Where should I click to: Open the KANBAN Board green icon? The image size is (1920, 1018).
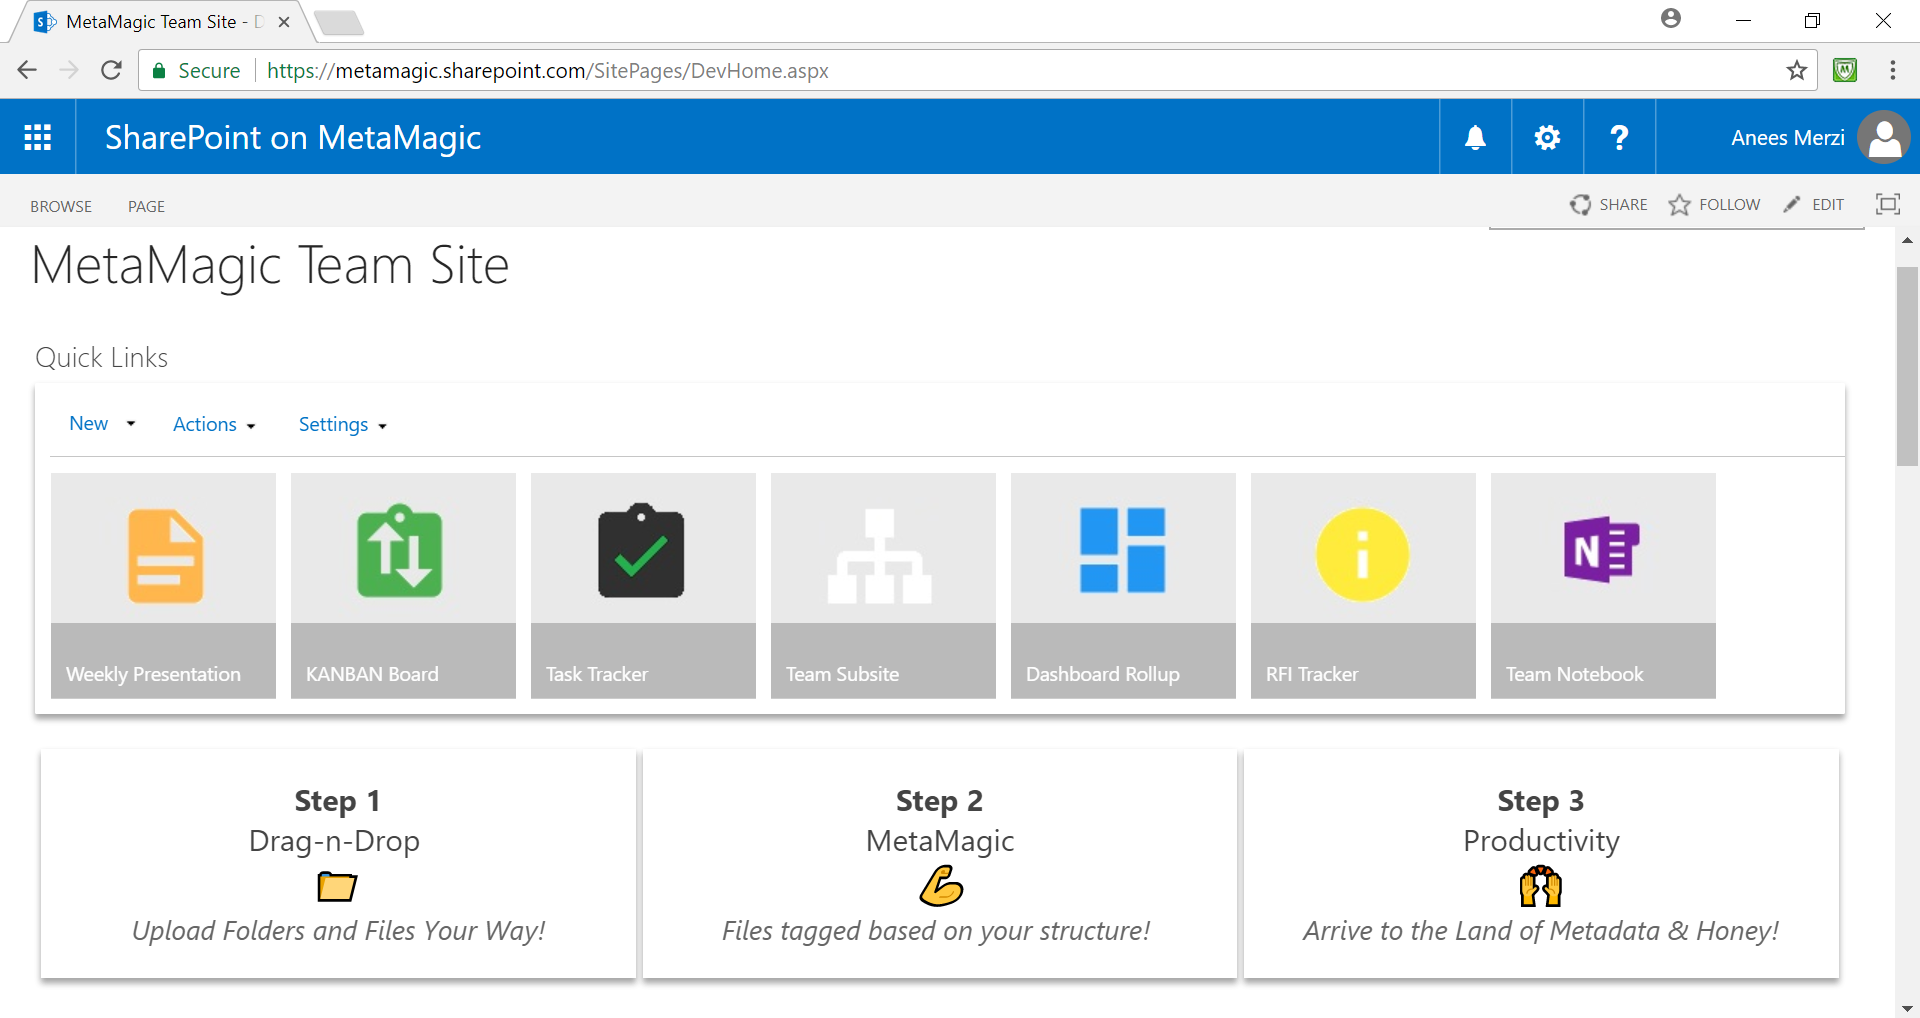(400, 551)
